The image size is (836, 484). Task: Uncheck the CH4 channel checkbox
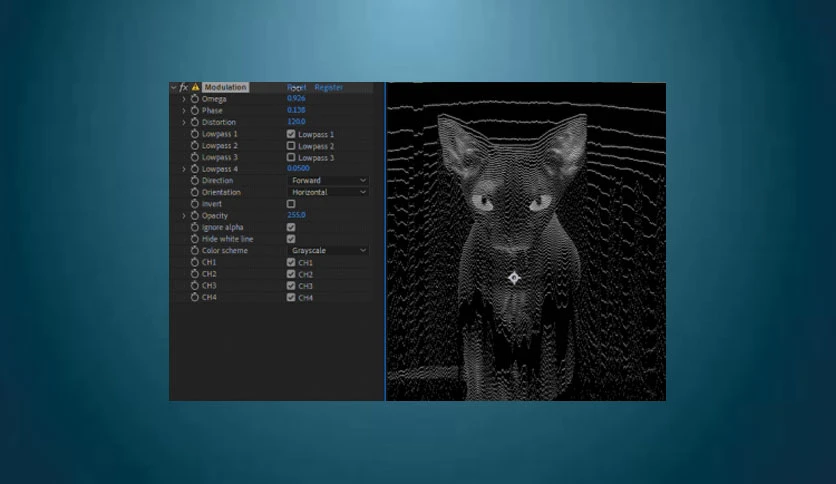[291, 297]
